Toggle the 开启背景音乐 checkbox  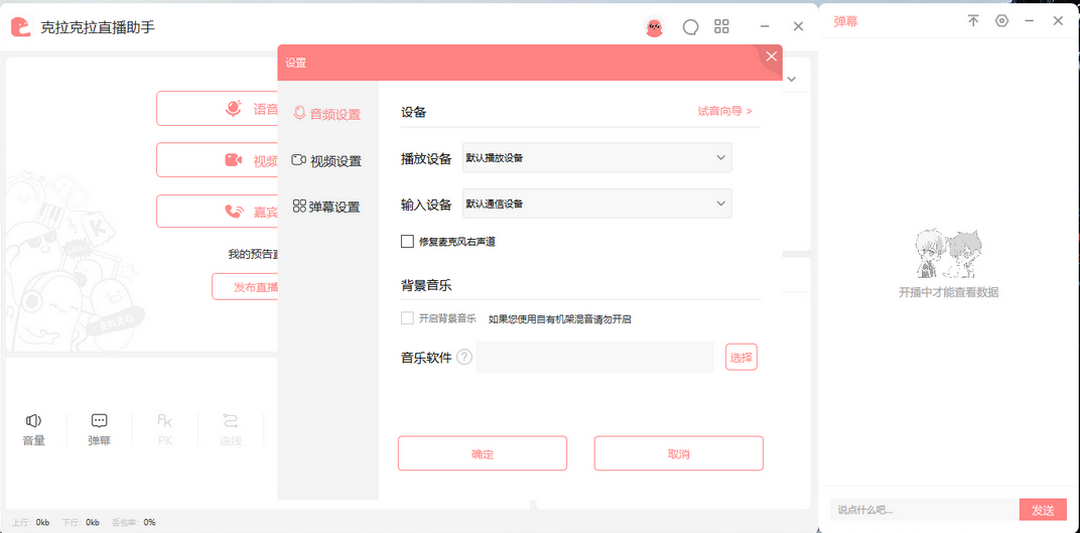point(407,319)
